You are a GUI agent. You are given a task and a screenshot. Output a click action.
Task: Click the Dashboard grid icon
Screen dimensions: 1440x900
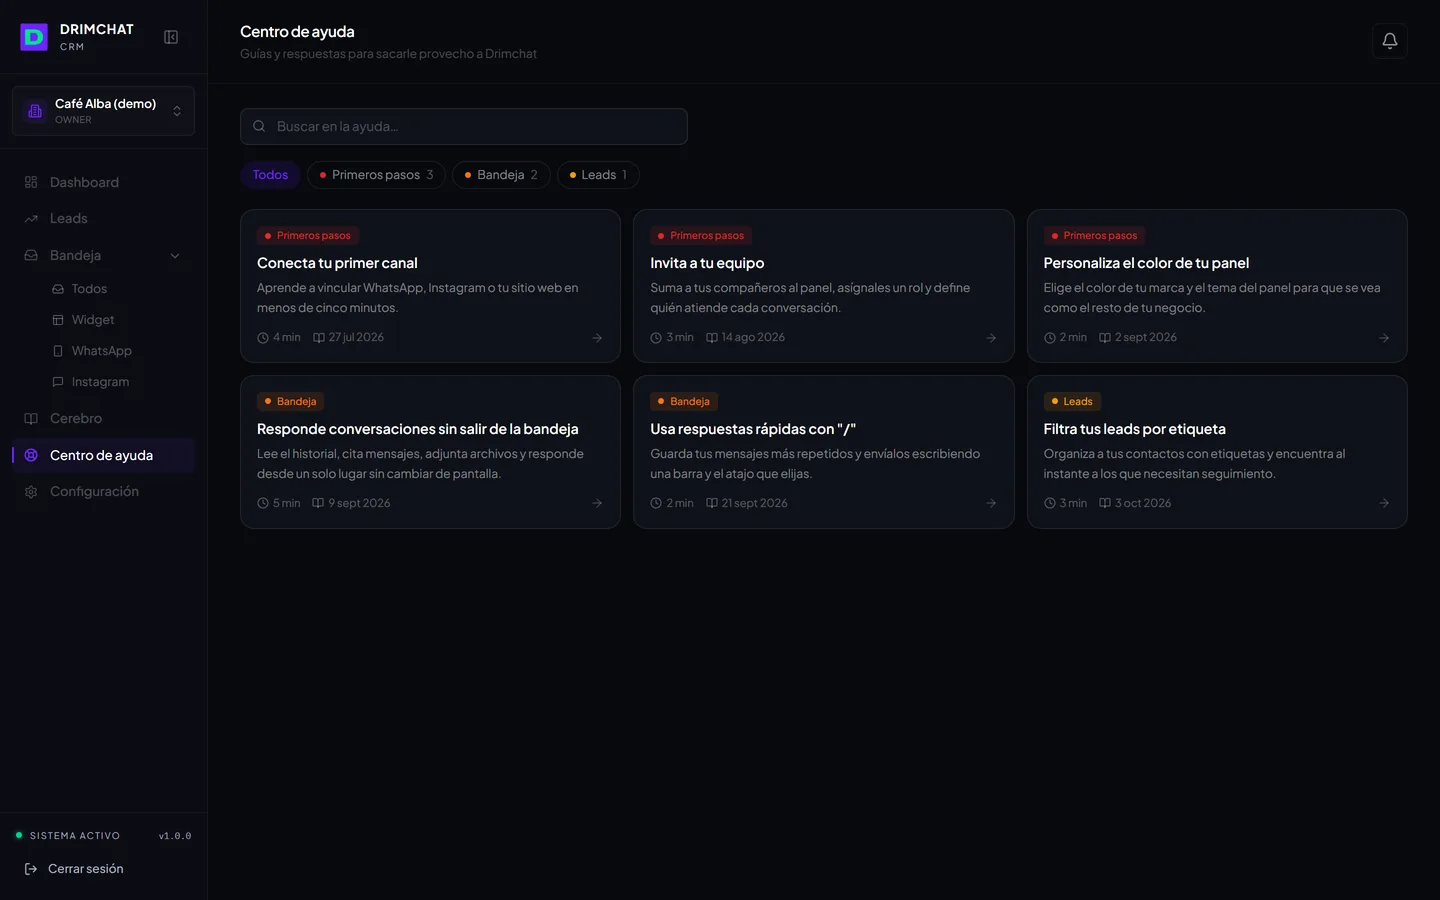point(31,182)
